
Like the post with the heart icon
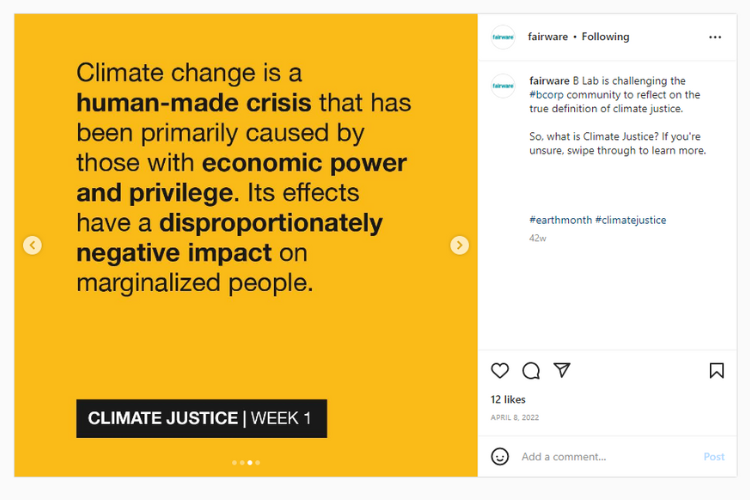tap(500, 370)
